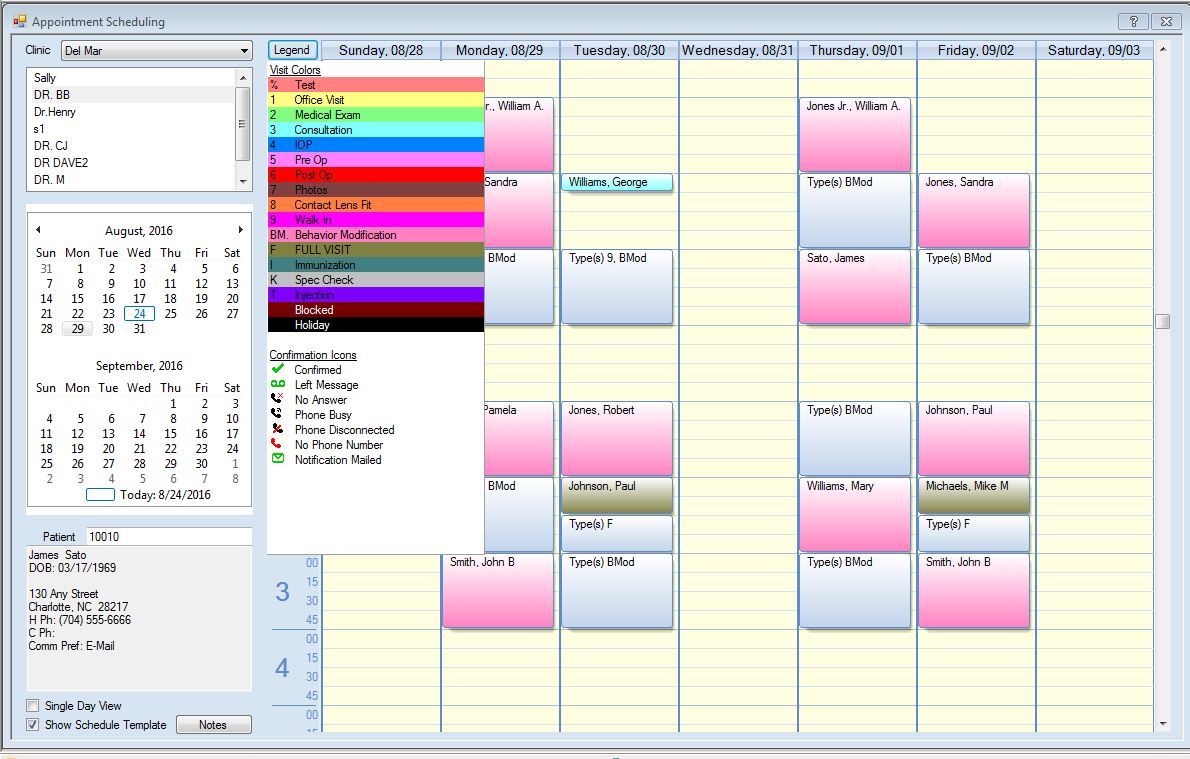The image size is (1190, 759).
Task: Click the Medical Exam green color row
Action: 376,115
